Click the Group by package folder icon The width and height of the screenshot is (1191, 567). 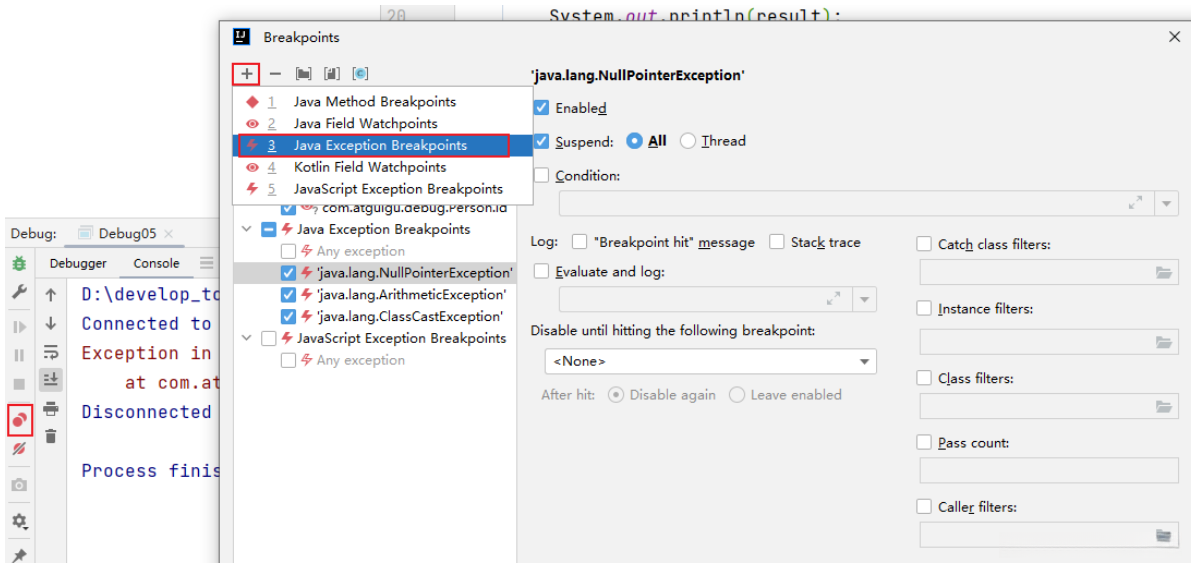pos(304,74)
